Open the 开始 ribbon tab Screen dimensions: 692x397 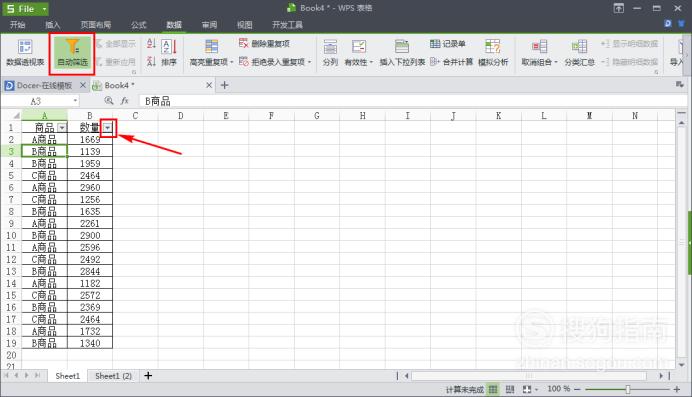tap(18, 25)
